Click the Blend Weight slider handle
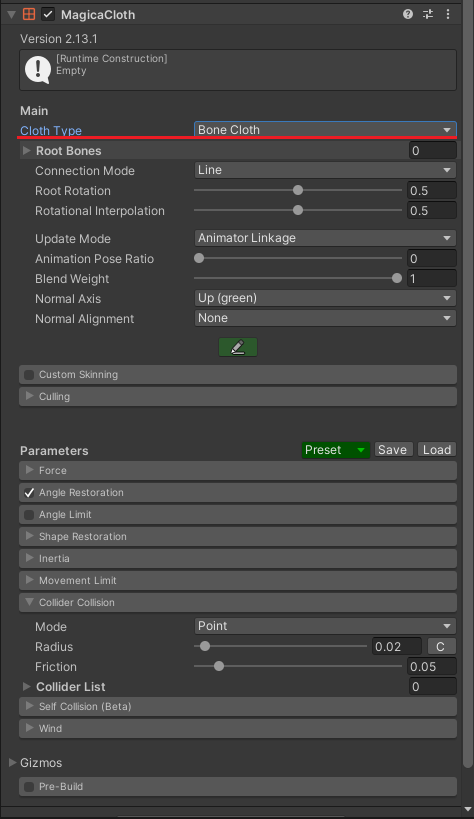Image resolution: width=474 pixels, height=819 pixels. click(x=397, y=278)
